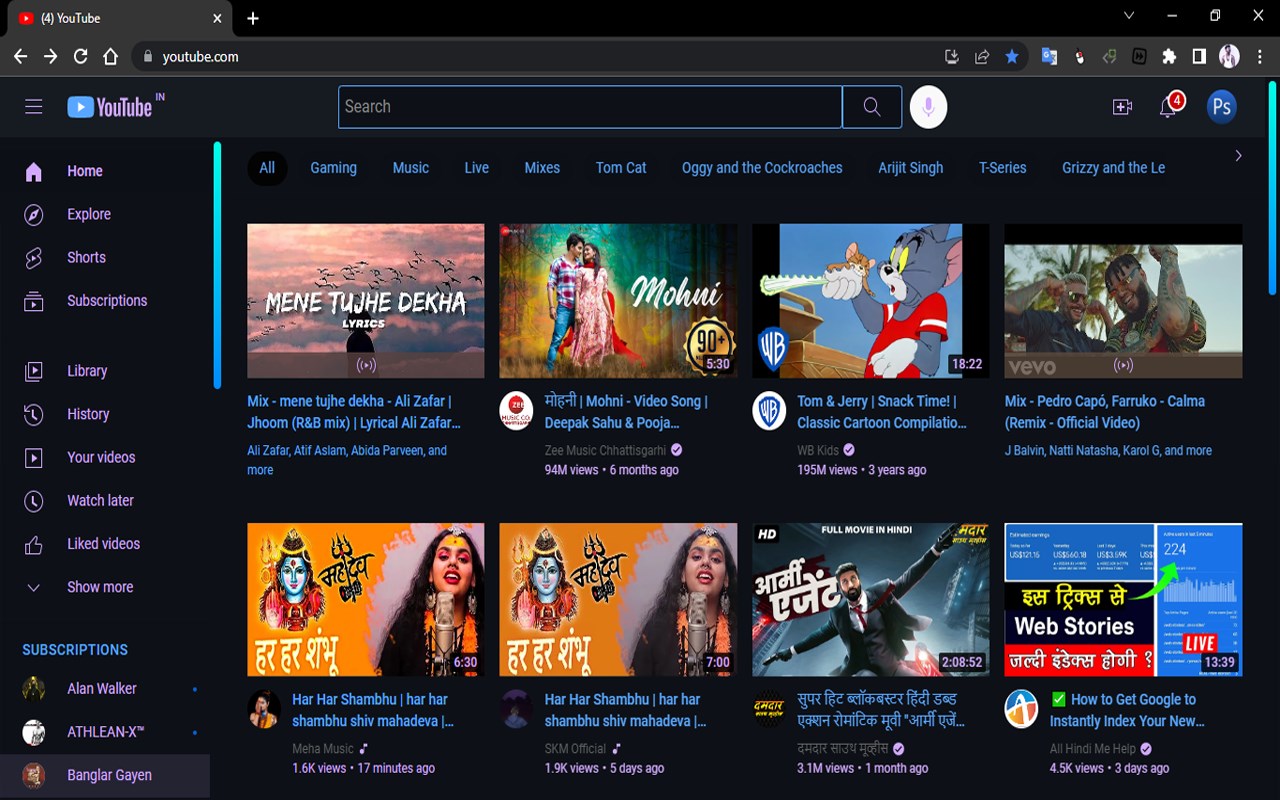Click the SKM Official channel name

tap(575, 748)
